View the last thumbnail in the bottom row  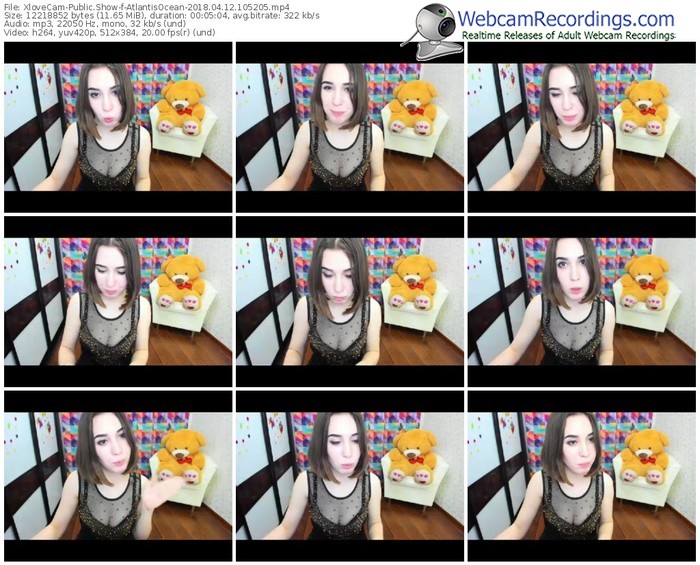coord(581,475)
